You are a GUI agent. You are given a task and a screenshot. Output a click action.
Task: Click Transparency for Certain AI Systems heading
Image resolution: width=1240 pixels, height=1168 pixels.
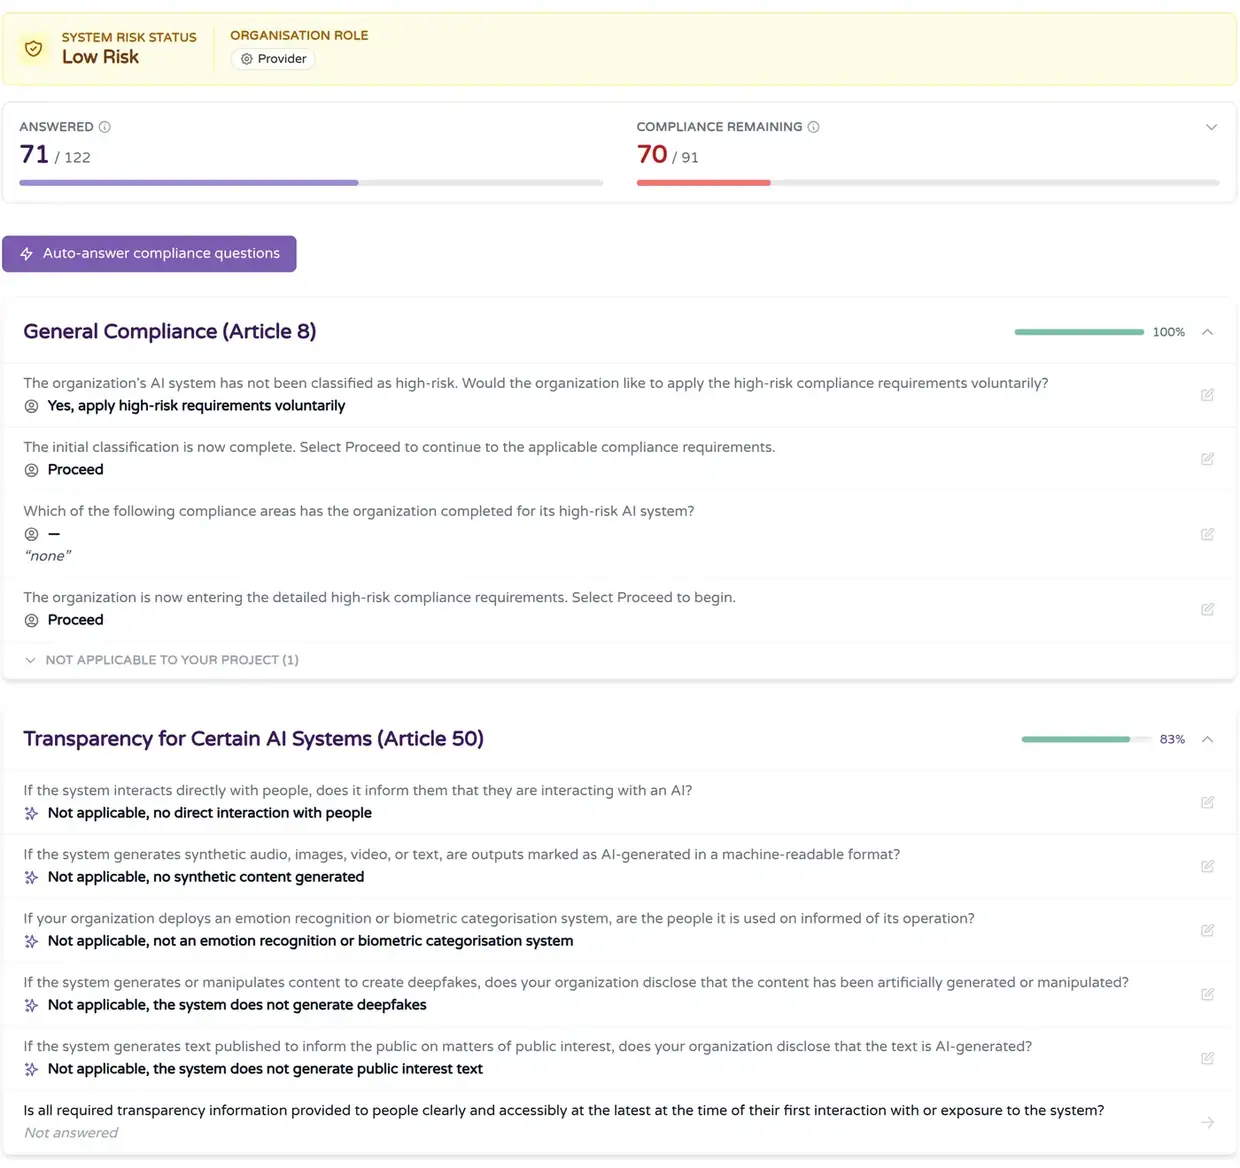pyautogui.click(x=254, y=738)
